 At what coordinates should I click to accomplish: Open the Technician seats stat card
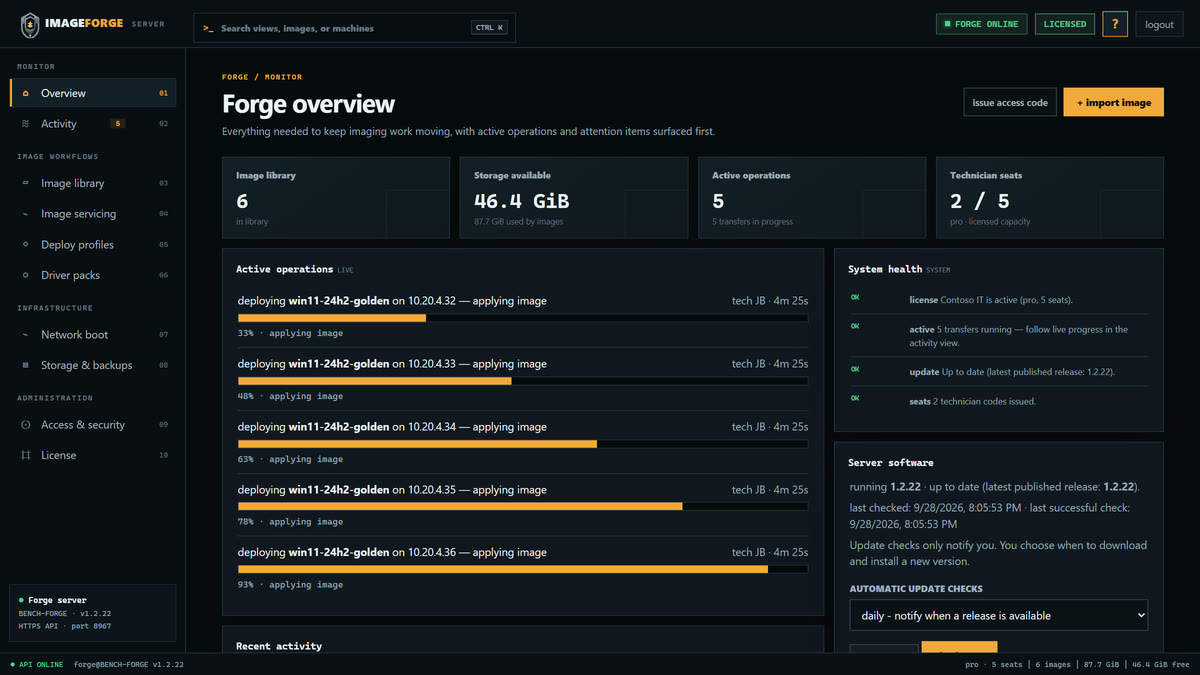pos(1050,197)
